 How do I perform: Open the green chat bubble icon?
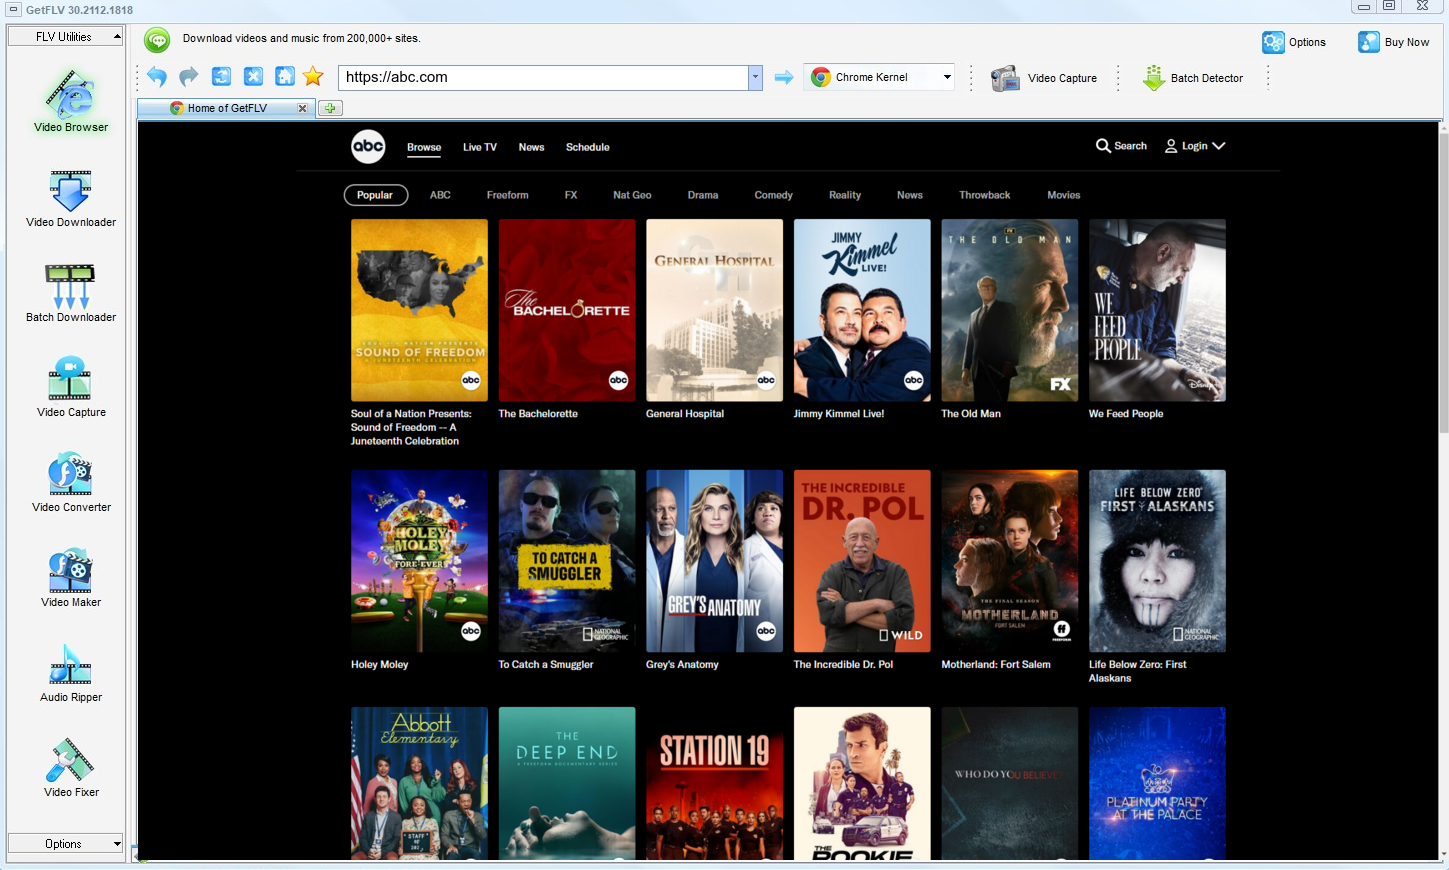[x=157, y=40]
